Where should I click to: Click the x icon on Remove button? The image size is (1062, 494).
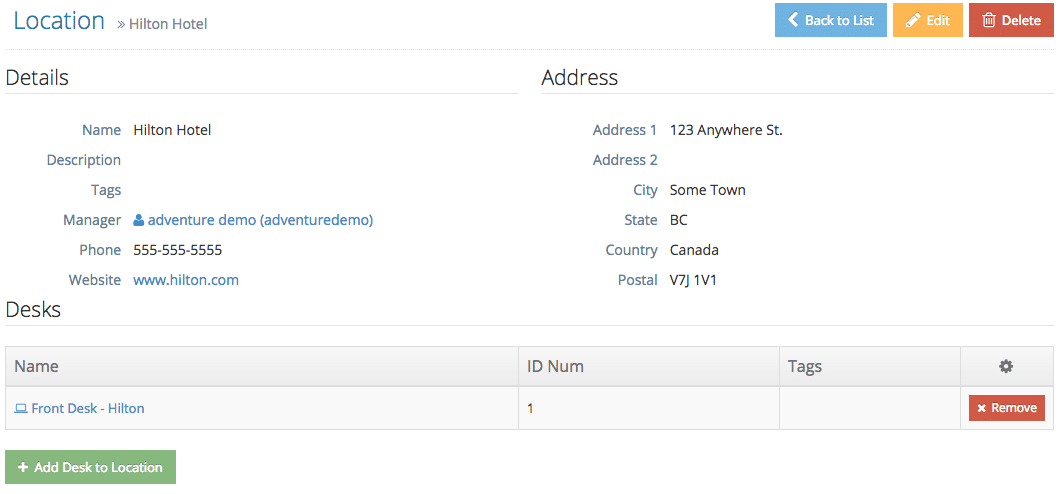point(981,409)
